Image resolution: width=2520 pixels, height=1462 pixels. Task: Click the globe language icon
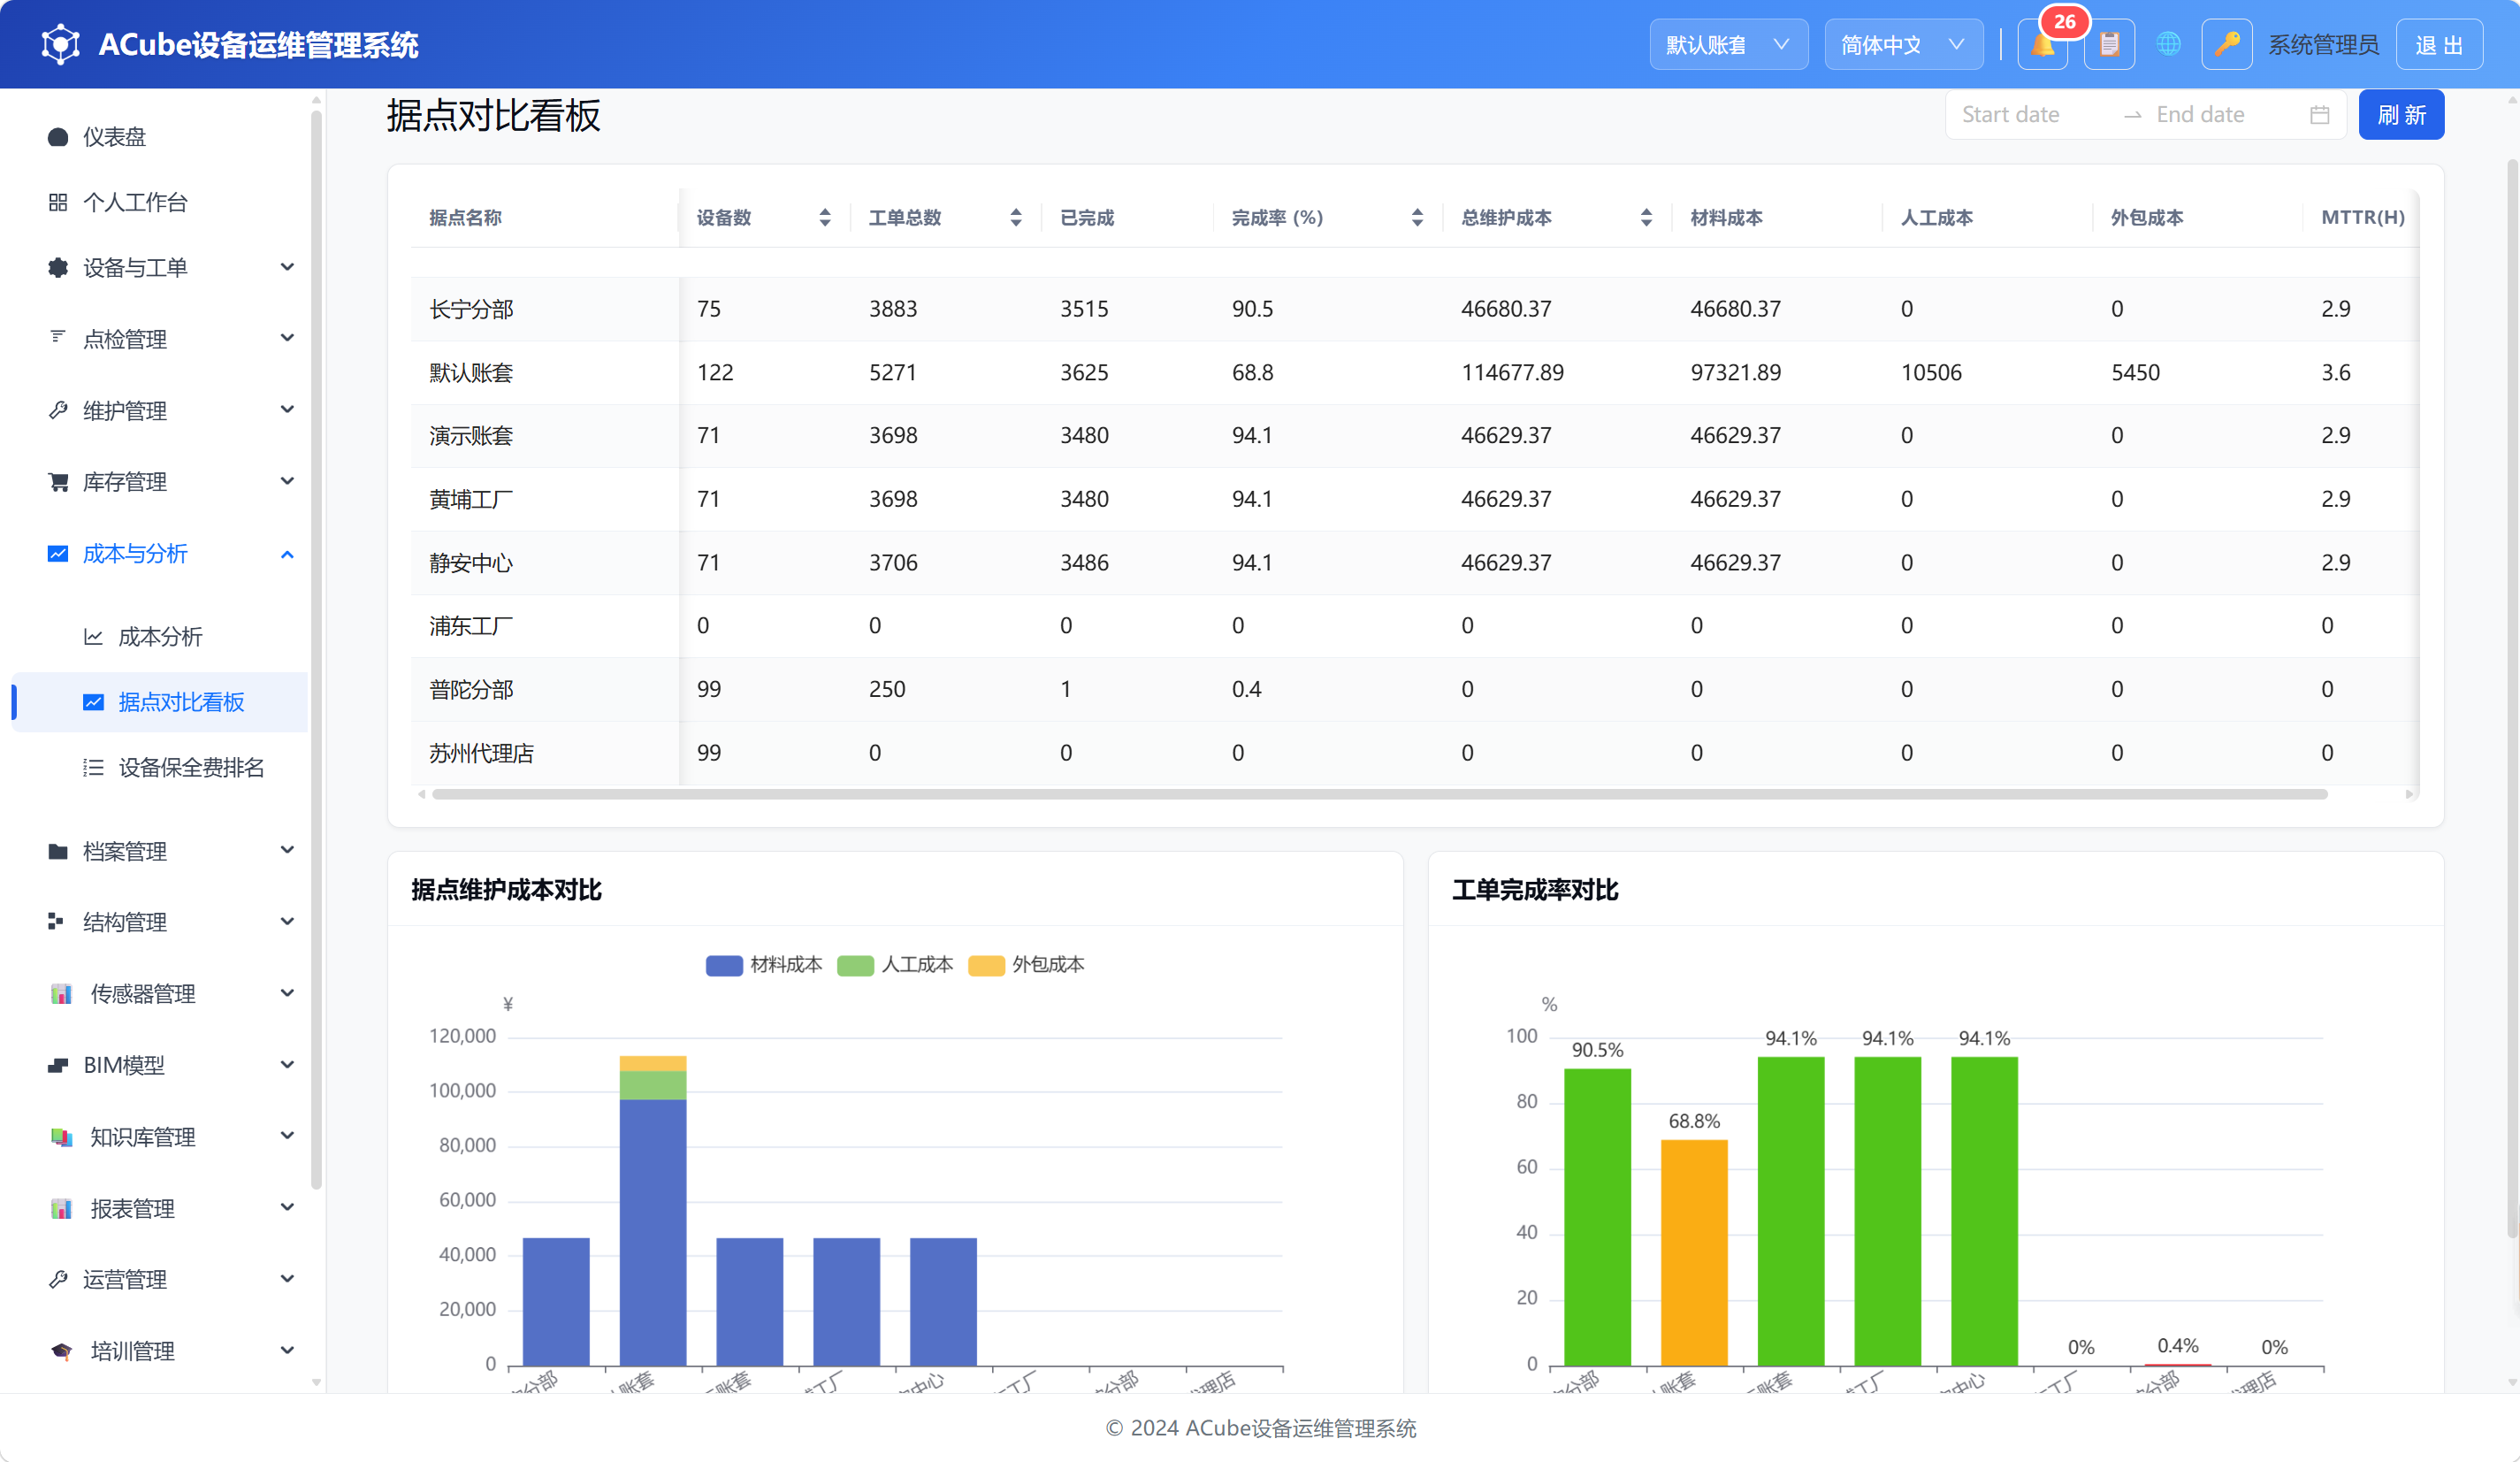2168,45
